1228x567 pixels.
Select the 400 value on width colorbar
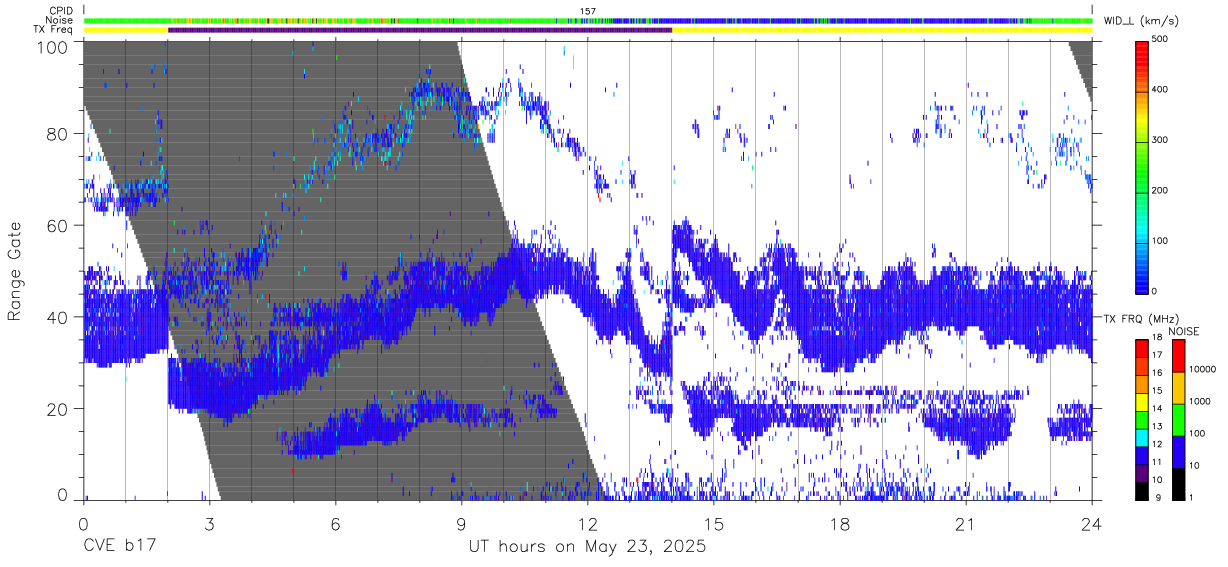[x=1161, y=89]
